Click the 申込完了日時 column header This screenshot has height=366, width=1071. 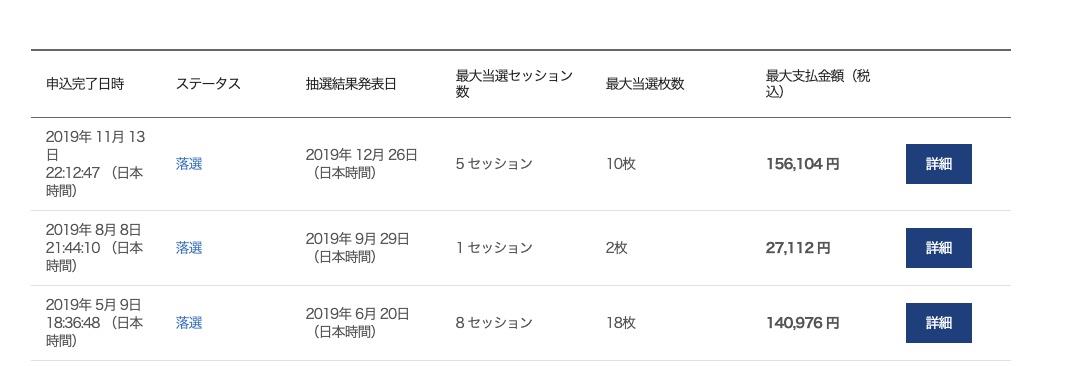pos(85,84)
